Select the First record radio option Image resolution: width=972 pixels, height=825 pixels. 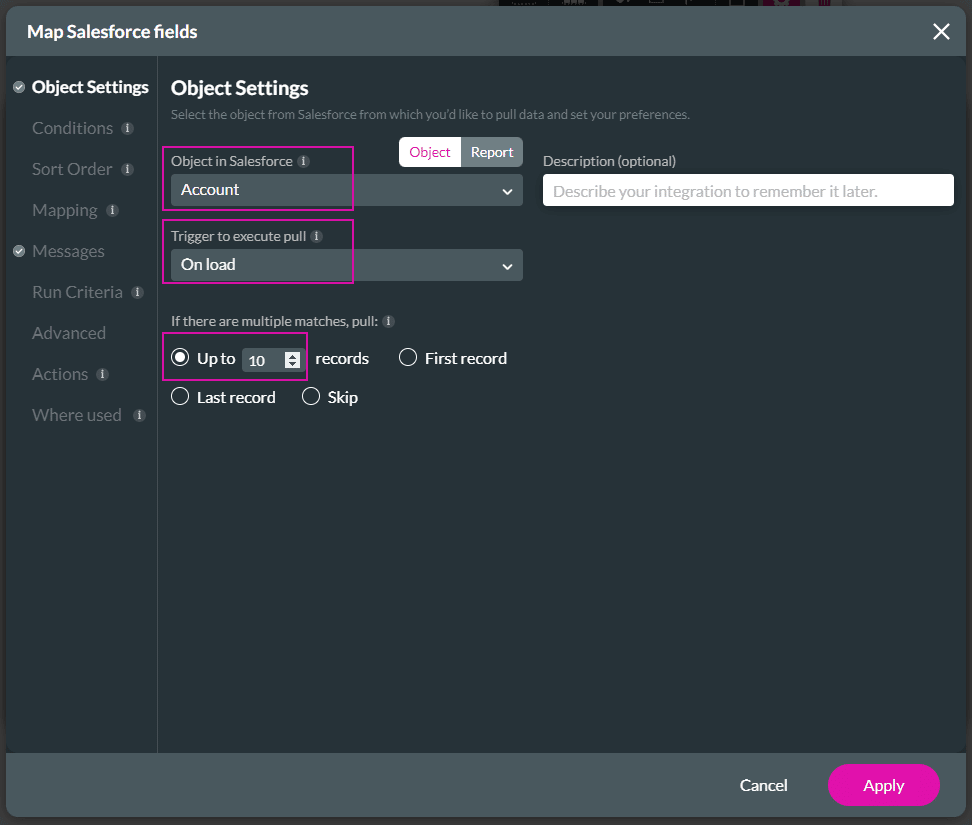(408, 358)
